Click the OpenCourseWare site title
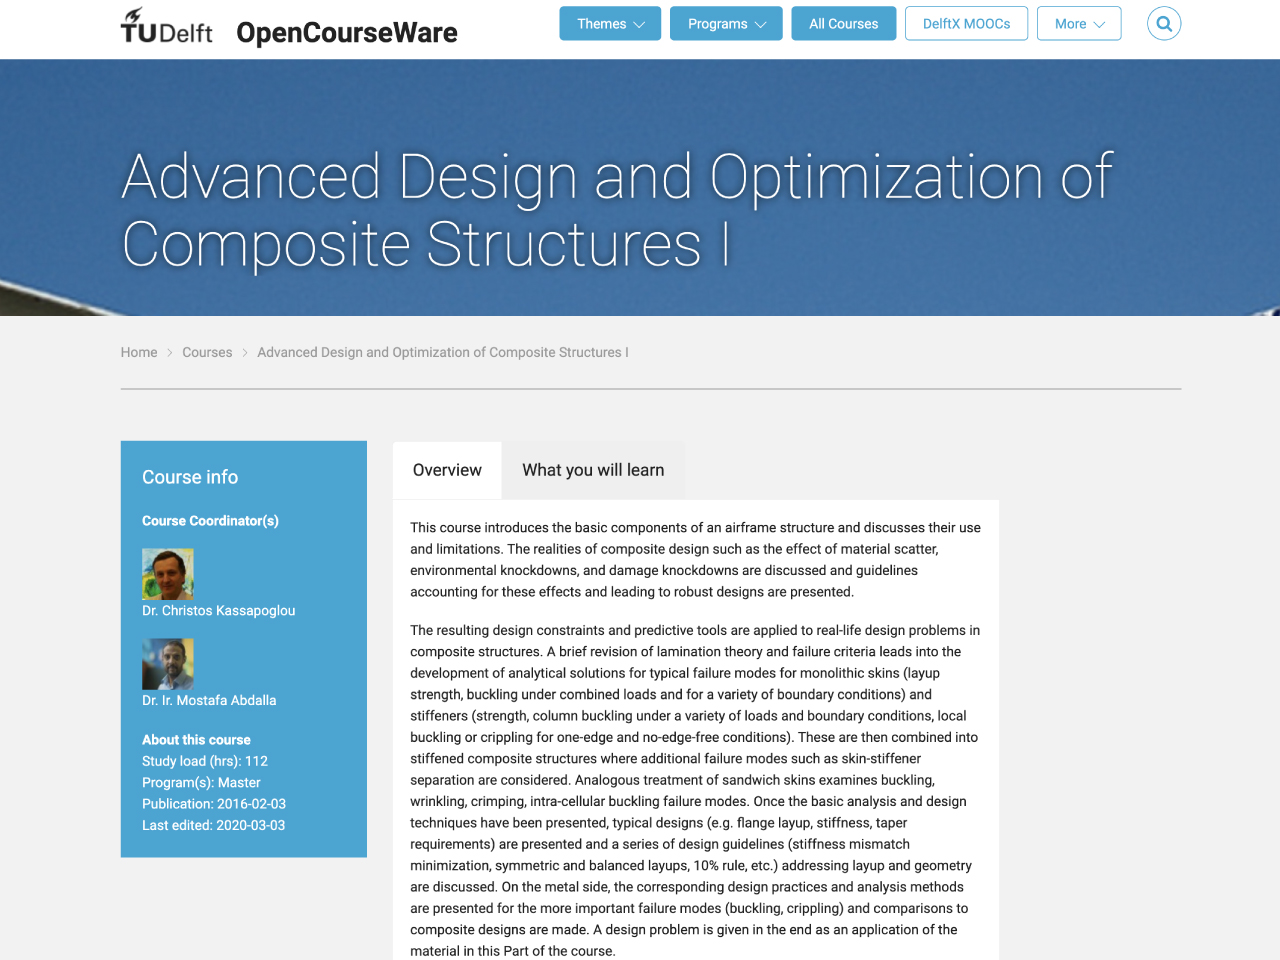The width and height of the screenshot is (1280, 960). (347, 33)
